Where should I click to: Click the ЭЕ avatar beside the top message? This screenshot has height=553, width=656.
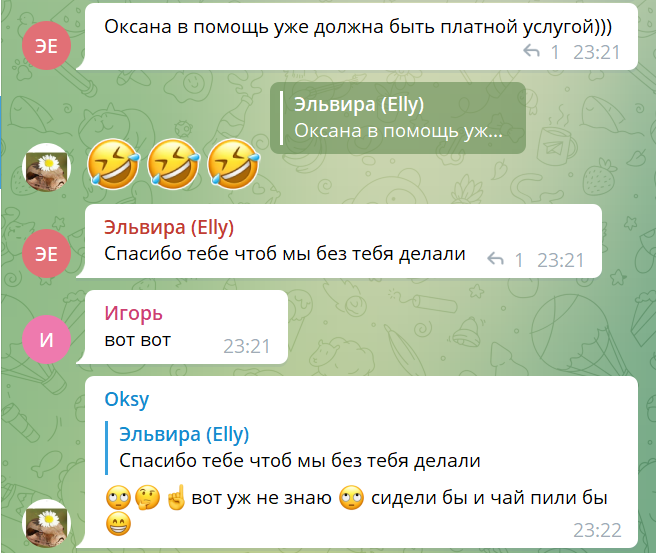click(x=46, y=46)
